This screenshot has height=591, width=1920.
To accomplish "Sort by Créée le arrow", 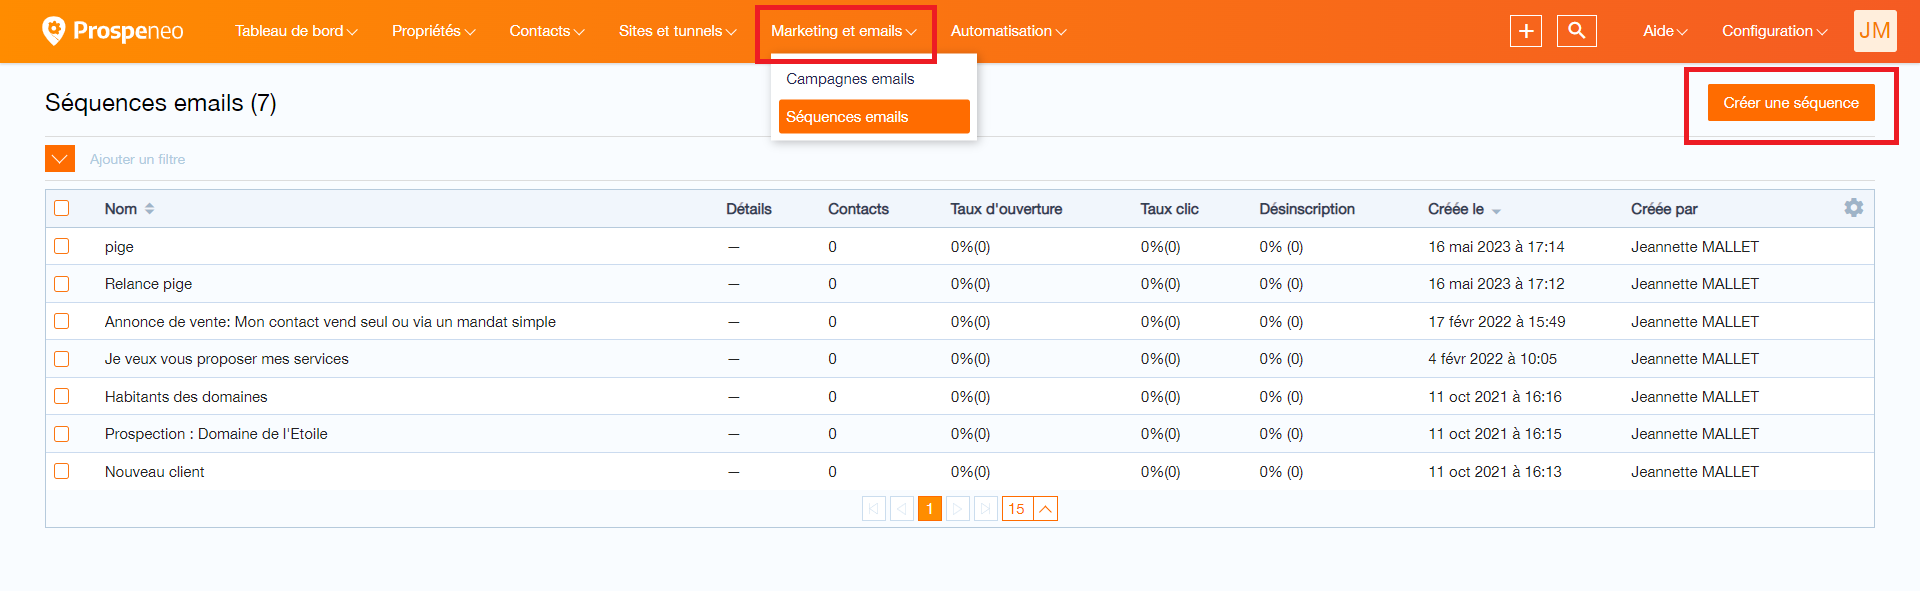I will click(x=1496, y=211).
